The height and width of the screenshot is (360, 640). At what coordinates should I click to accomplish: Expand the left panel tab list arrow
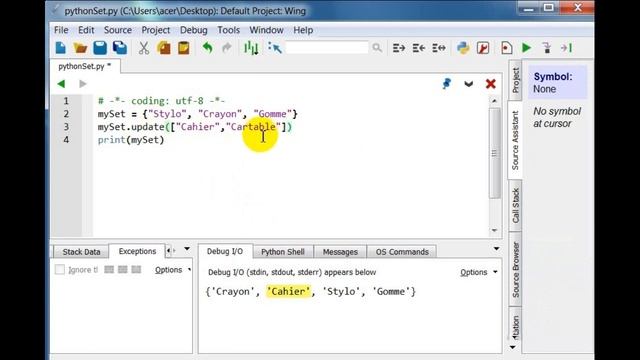(x=187, y=249)
